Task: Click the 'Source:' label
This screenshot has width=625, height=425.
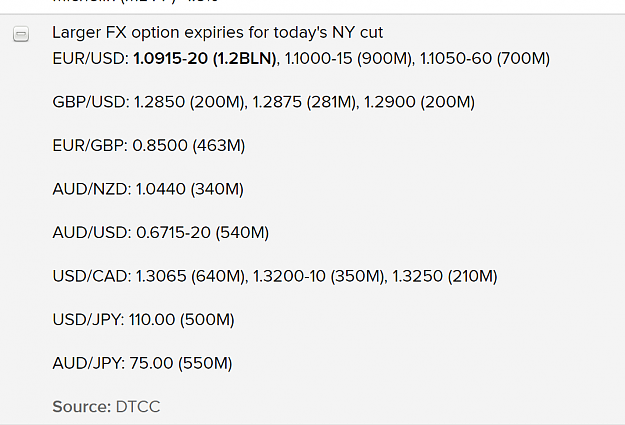Action: tap(82, 407)
